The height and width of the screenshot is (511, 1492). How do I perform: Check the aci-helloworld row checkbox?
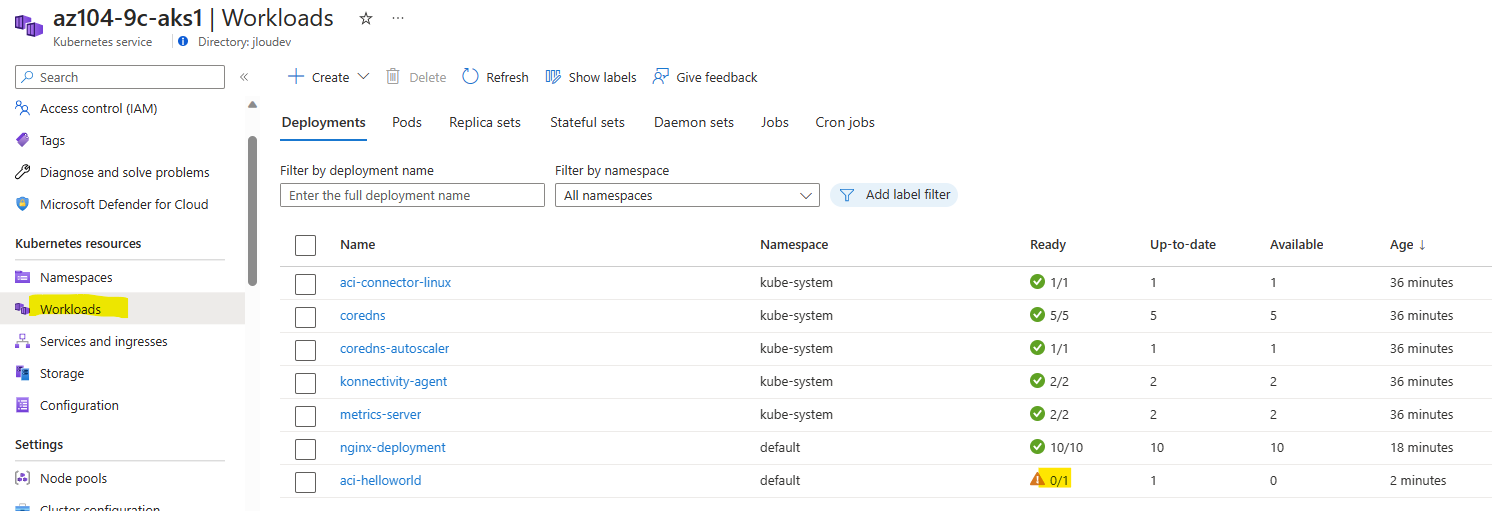click(x=305, y=482)
